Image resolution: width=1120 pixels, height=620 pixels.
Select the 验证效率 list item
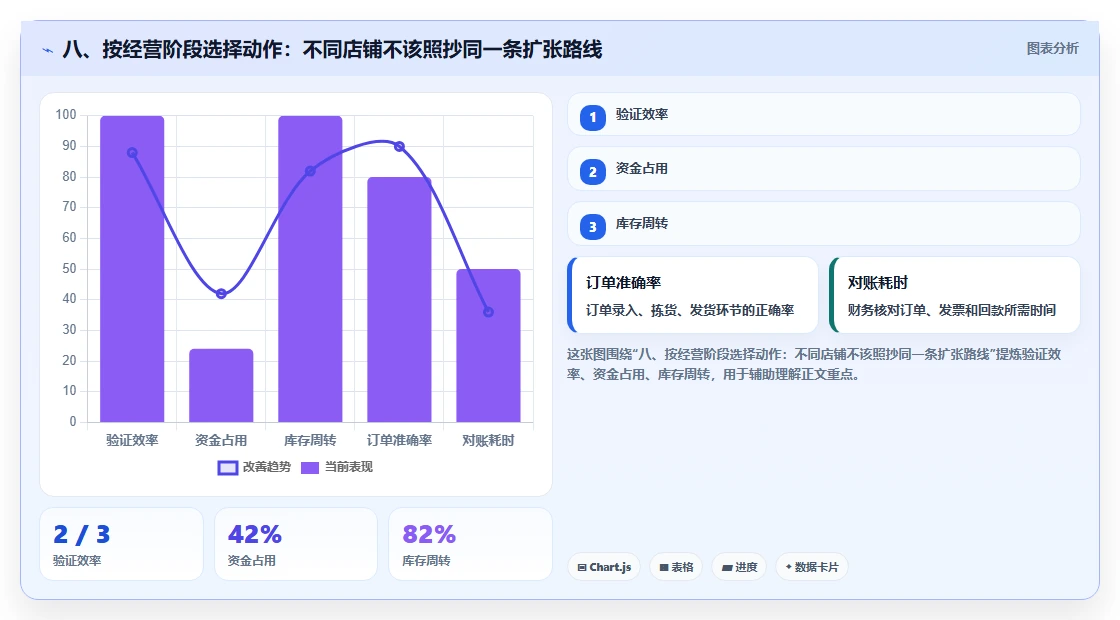[824, 114]
